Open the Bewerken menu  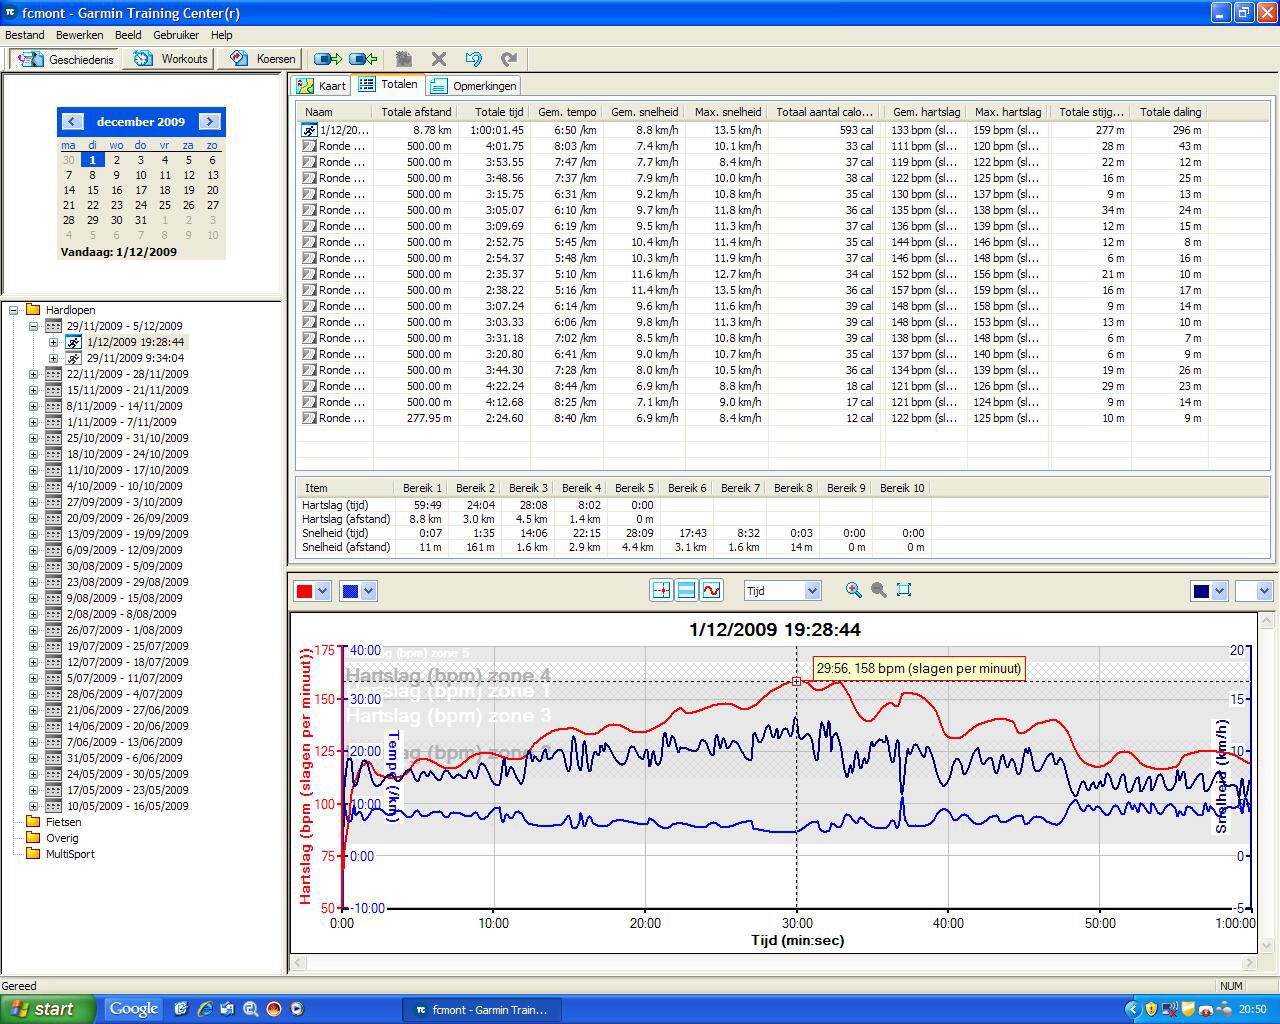pyautogui.click(x=79, y=35)
